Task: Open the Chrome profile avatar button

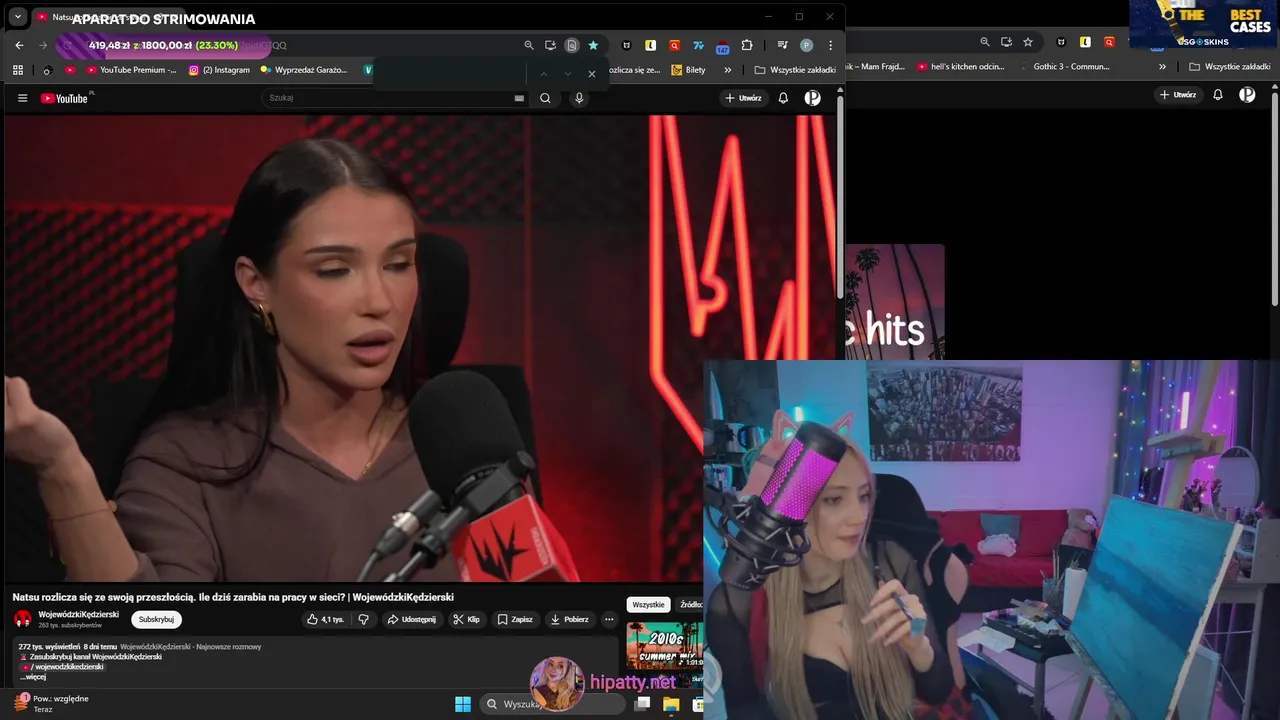Action: 807,45
